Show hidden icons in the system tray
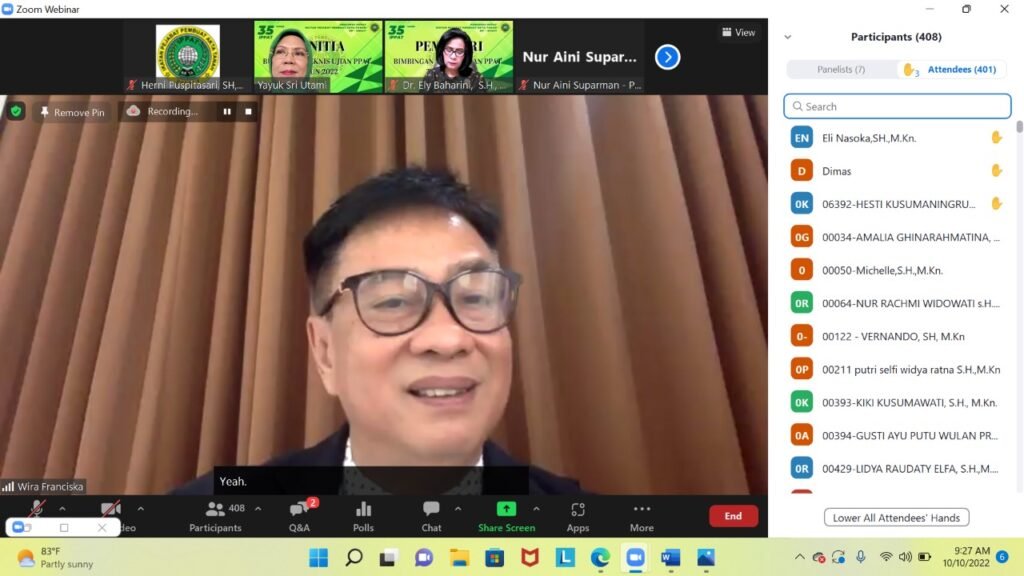The height and width of the screenshot is (576, 1024). coord(799,557)
